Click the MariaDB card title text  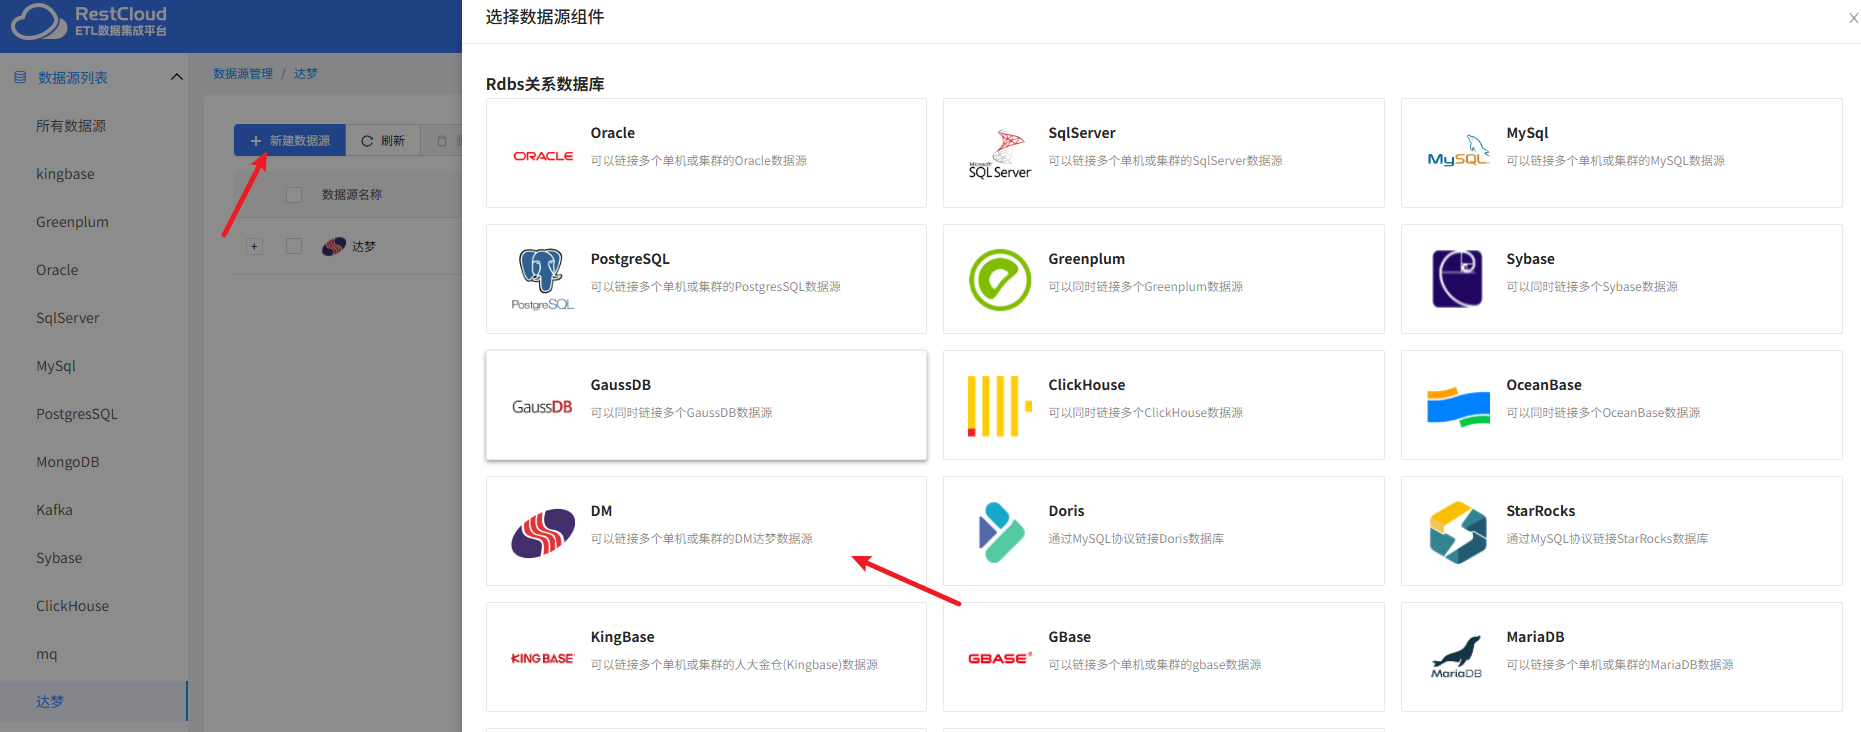coord(1535,637)
